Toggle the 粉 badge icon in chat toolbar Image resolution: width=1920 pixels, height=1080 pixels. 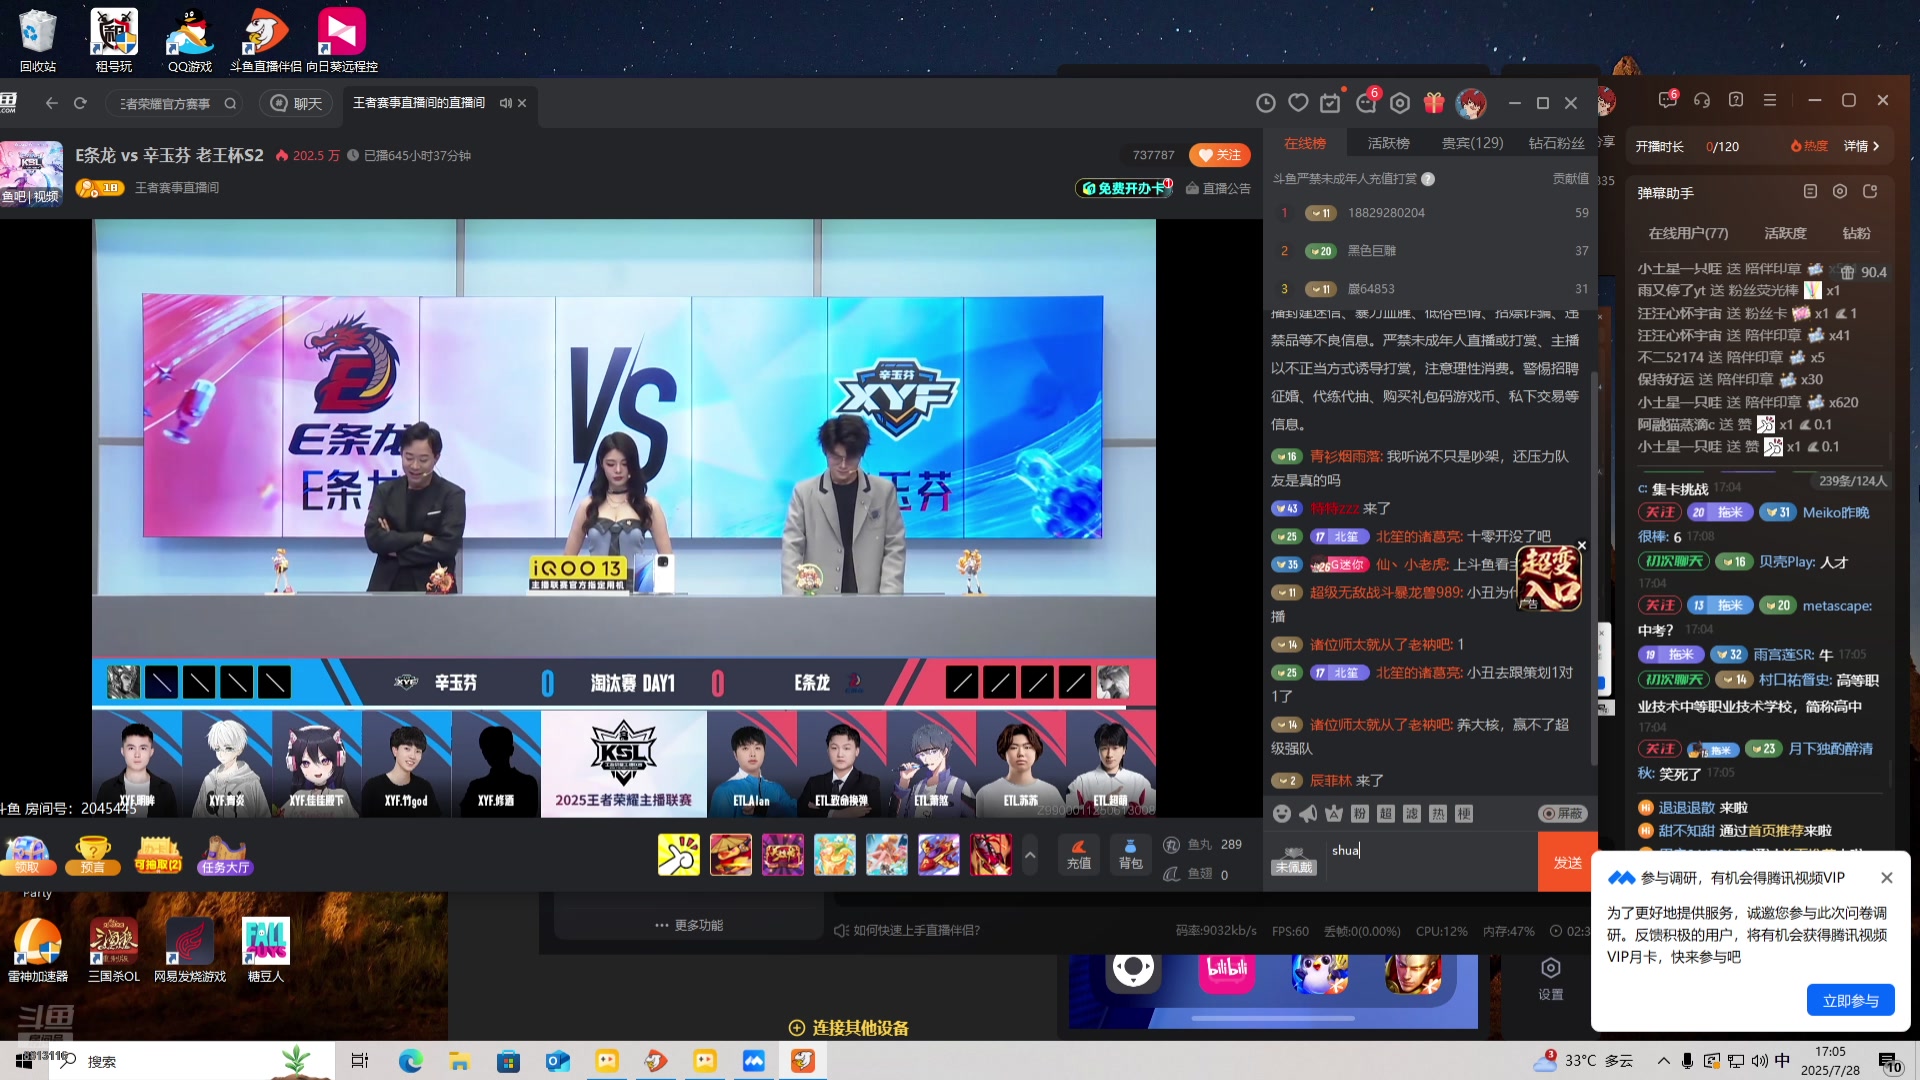pyautogui.click(x=1360, y=814)
